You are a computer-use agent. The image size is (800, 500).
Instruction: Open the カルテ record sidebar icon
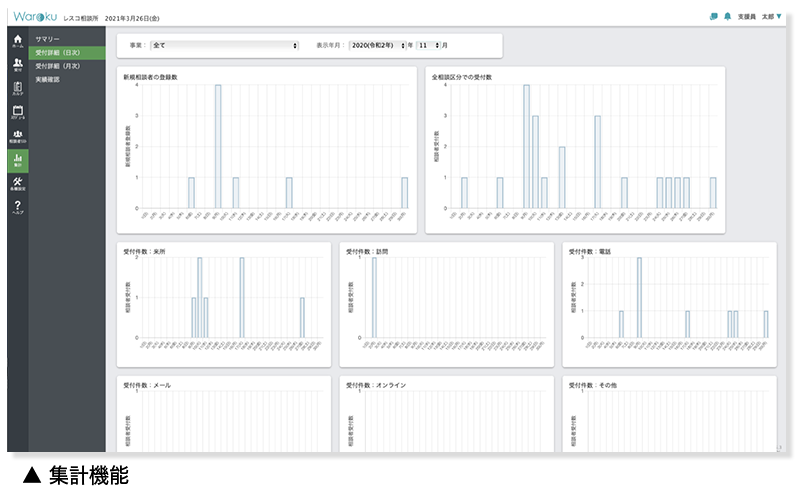(18, 88)
